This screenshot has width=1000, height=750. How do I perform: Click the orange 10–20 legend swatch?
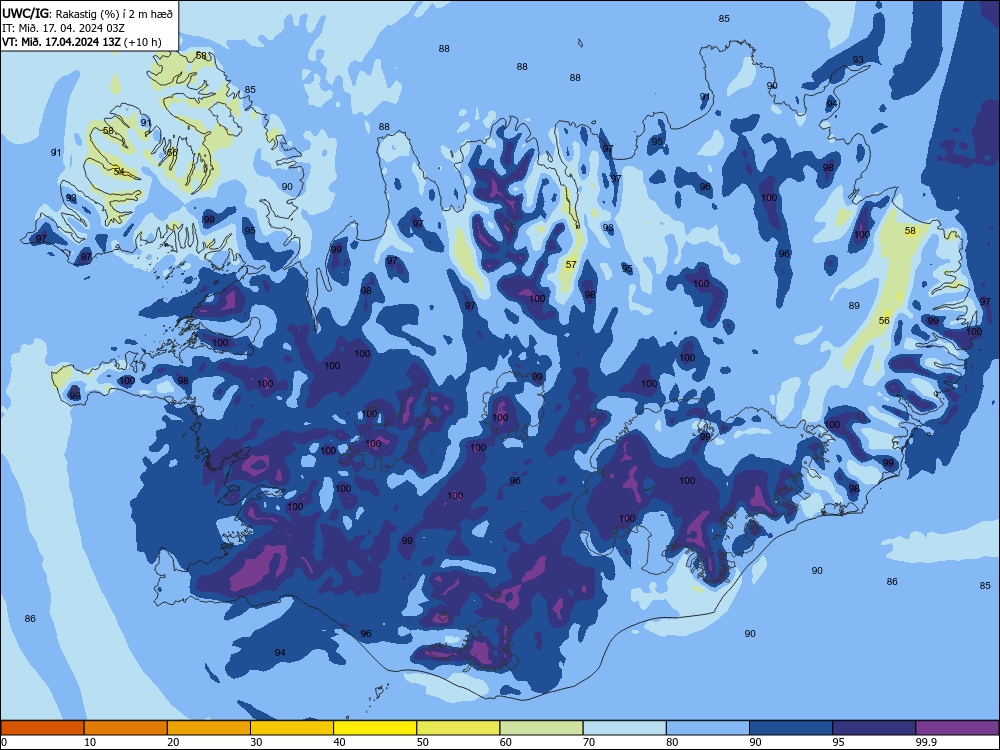[126, 728]
